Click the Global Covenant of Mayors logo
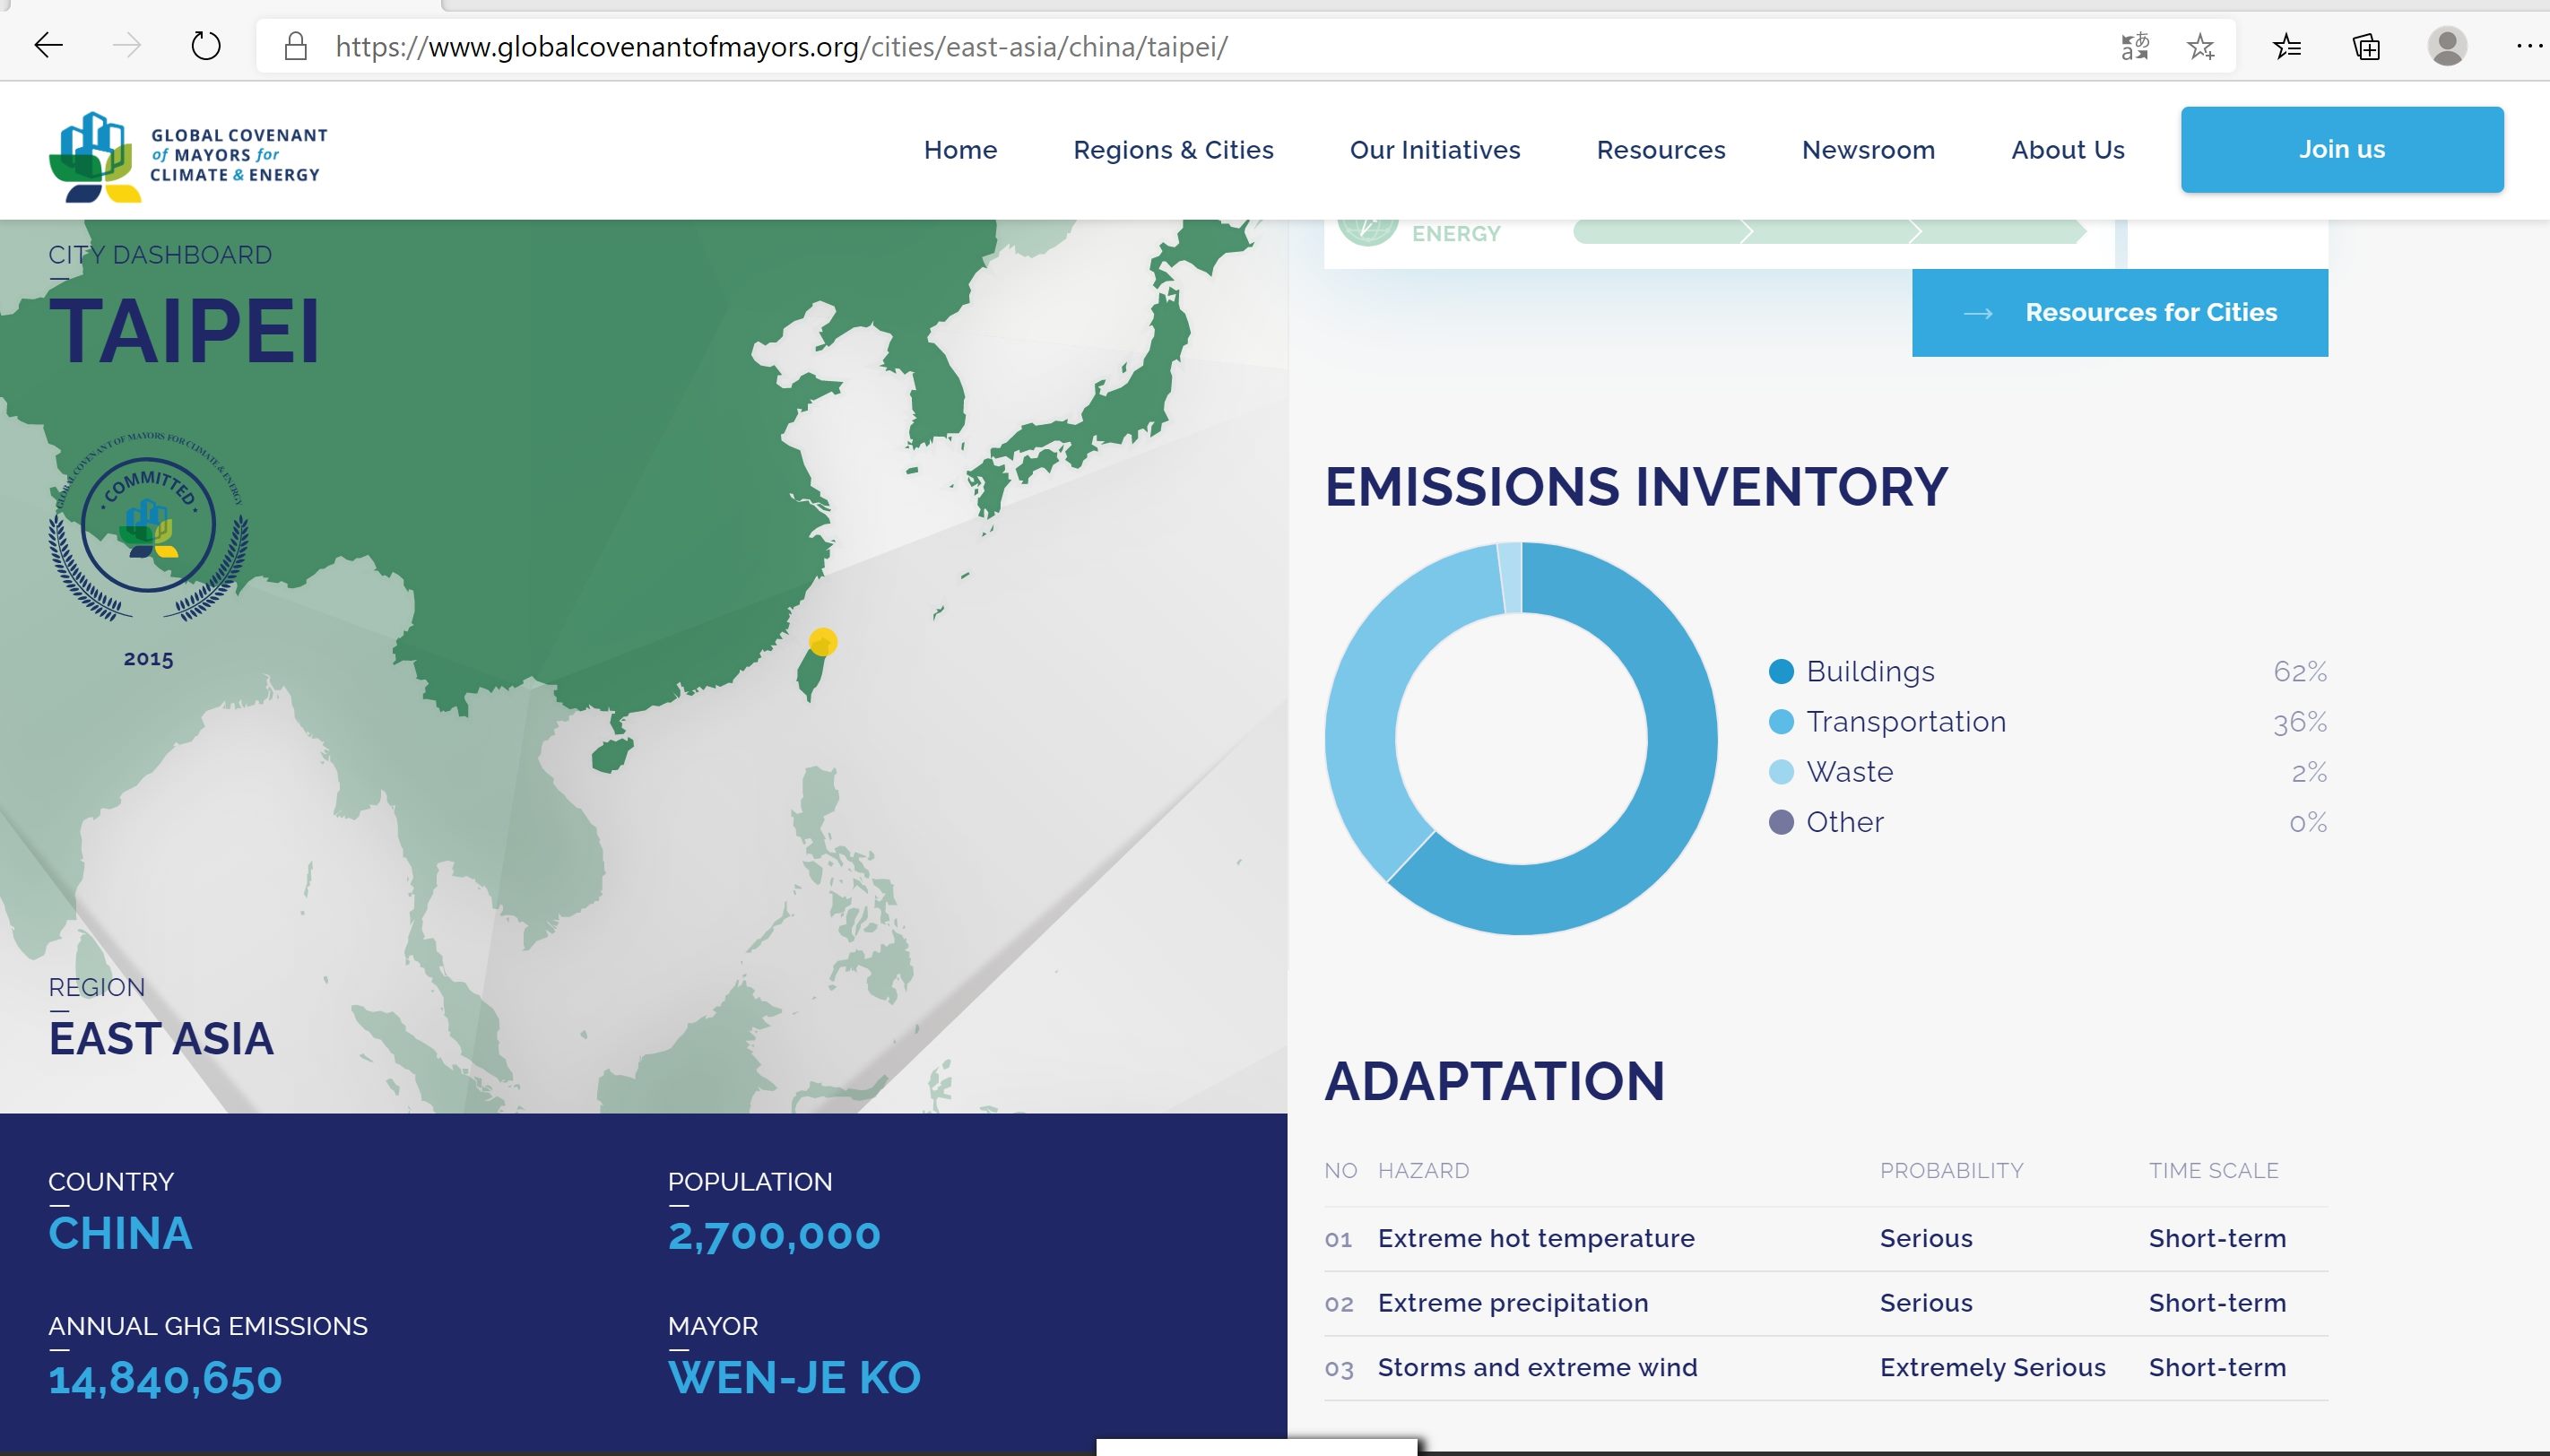 pyautogui.click(x=188, y=156)
